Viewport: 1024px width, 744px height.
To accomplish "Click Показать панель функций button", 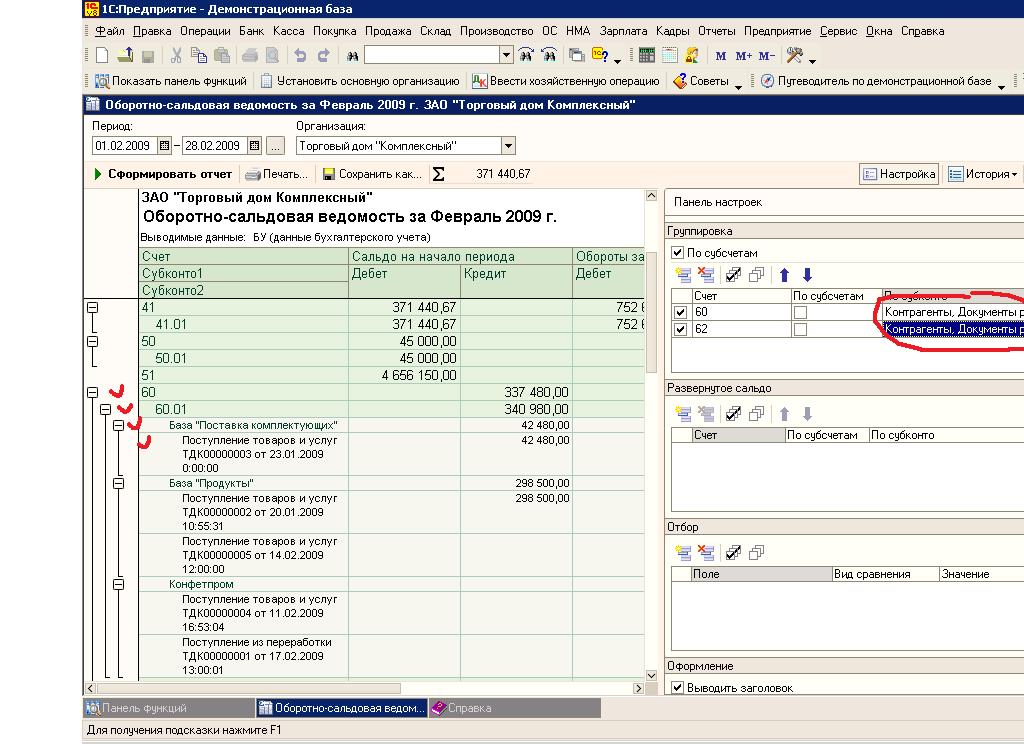I will pyautogui.click(x=171, y=81).
